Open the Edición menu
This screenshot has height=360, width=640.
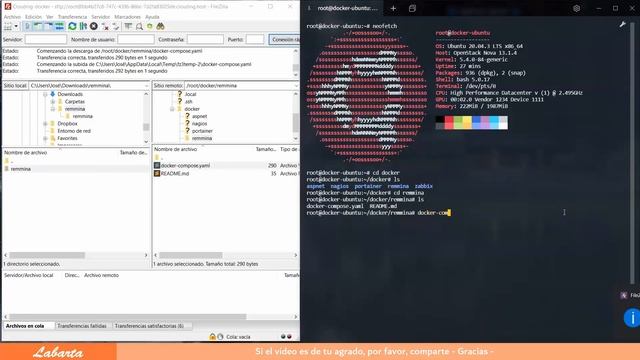33,17
